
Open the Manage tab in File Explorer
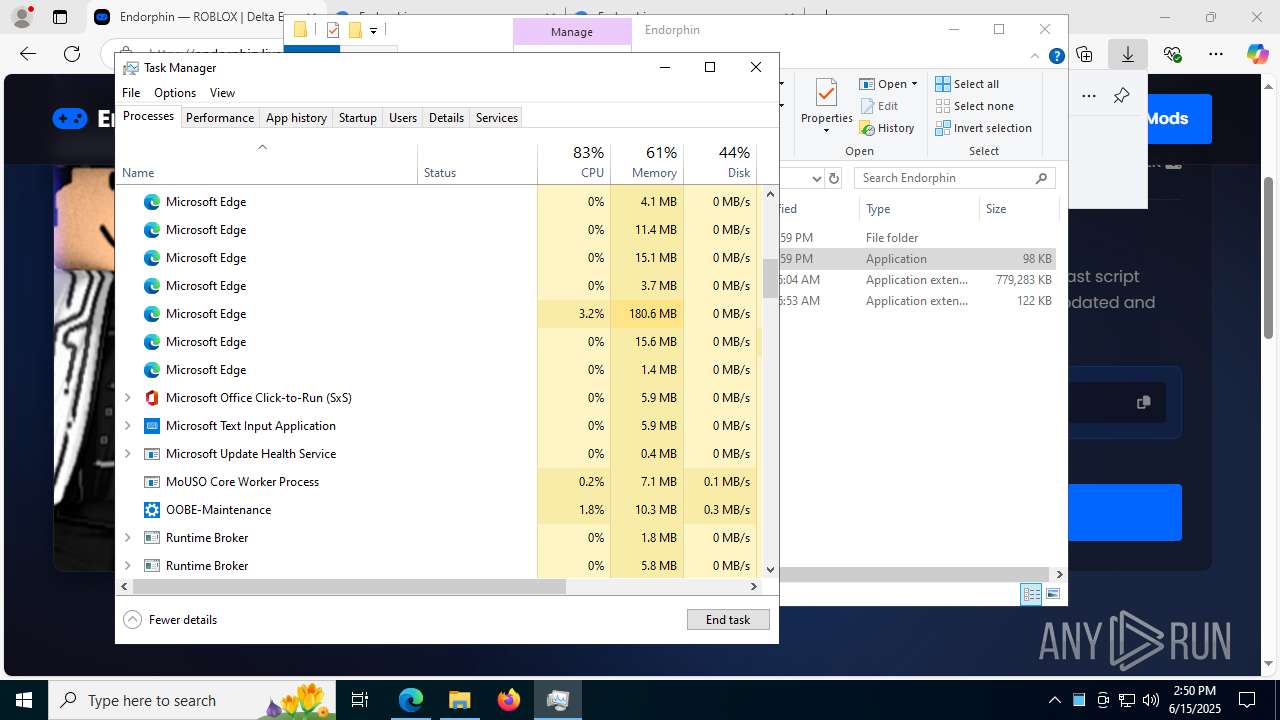[572, 32]
